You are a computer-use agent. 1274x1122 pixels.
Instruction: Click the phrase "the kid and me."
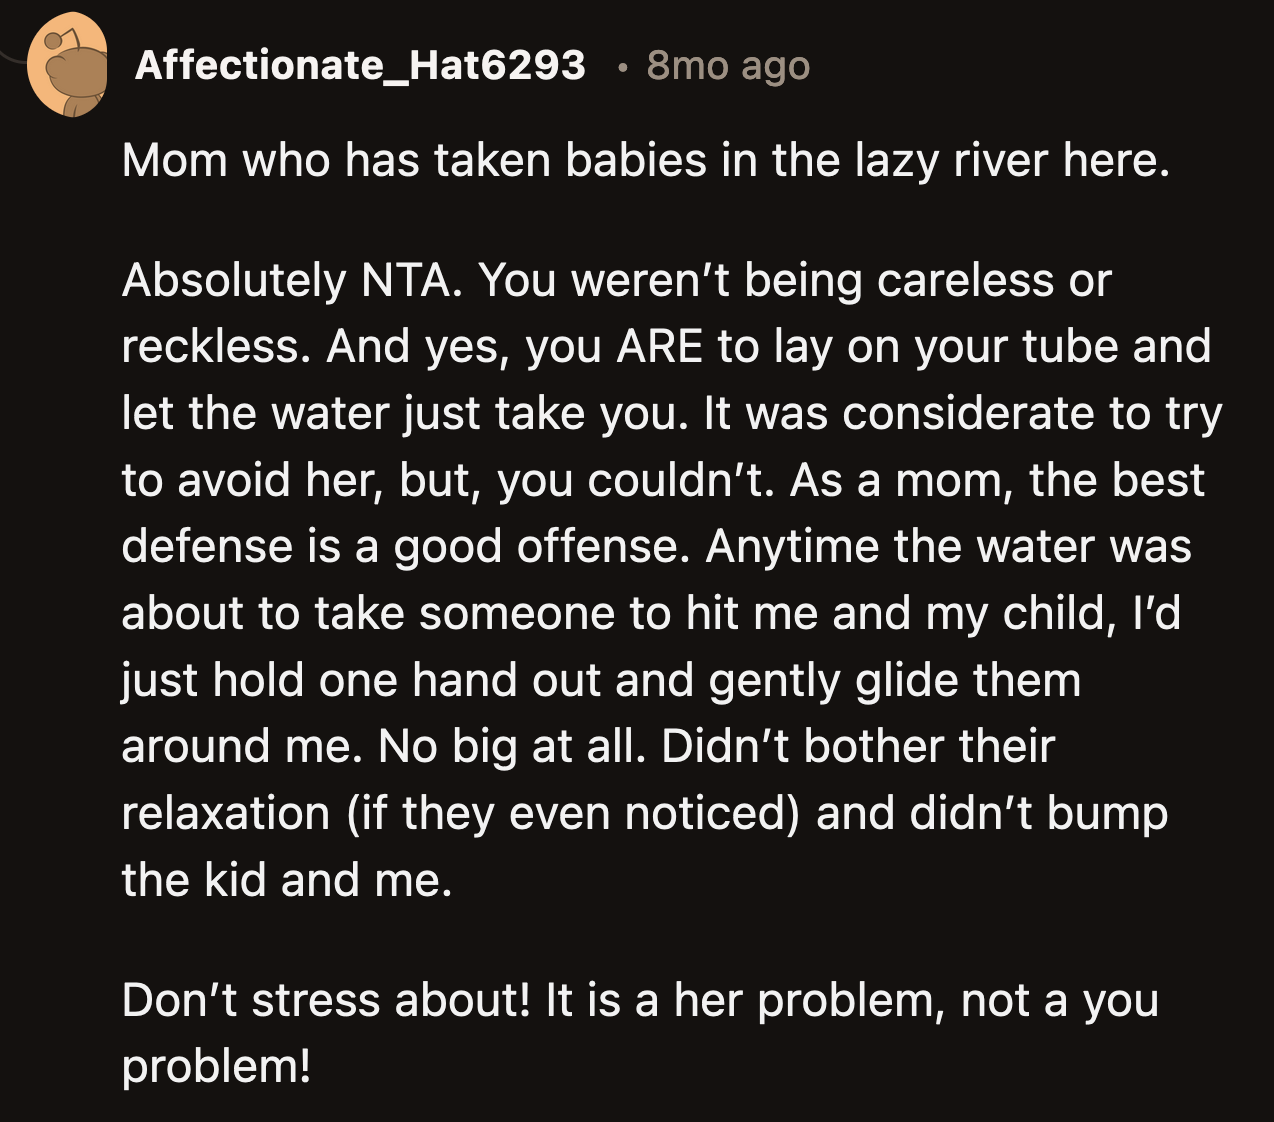[x=287, y=880]
